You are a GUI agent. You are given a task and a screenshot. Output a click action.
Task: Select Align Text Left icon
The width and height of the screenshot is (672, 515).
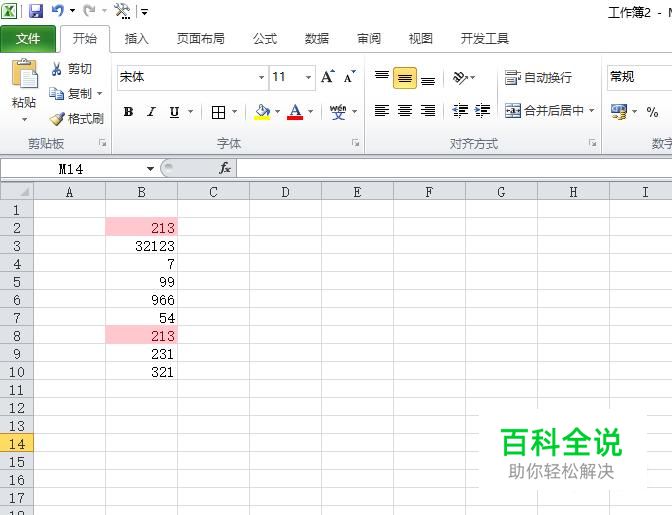pyautogui.click(x=381, y=111)
